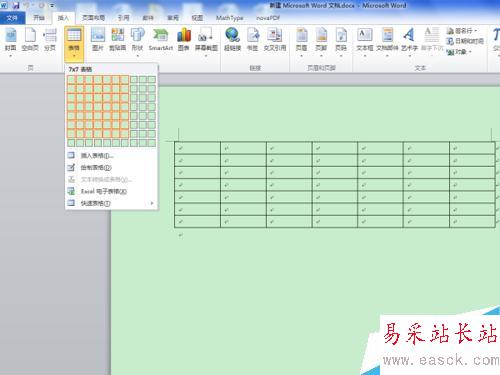Open the Signature Line (签名行) dropdown
Viewport: 500px width, 375px height.
462,31
